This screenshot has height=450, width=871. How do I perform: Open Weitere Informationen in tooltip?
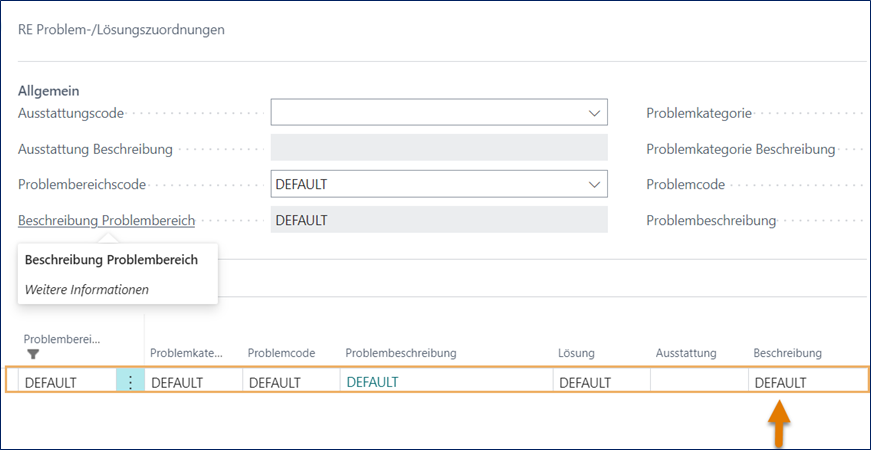(x=87, y=290)
